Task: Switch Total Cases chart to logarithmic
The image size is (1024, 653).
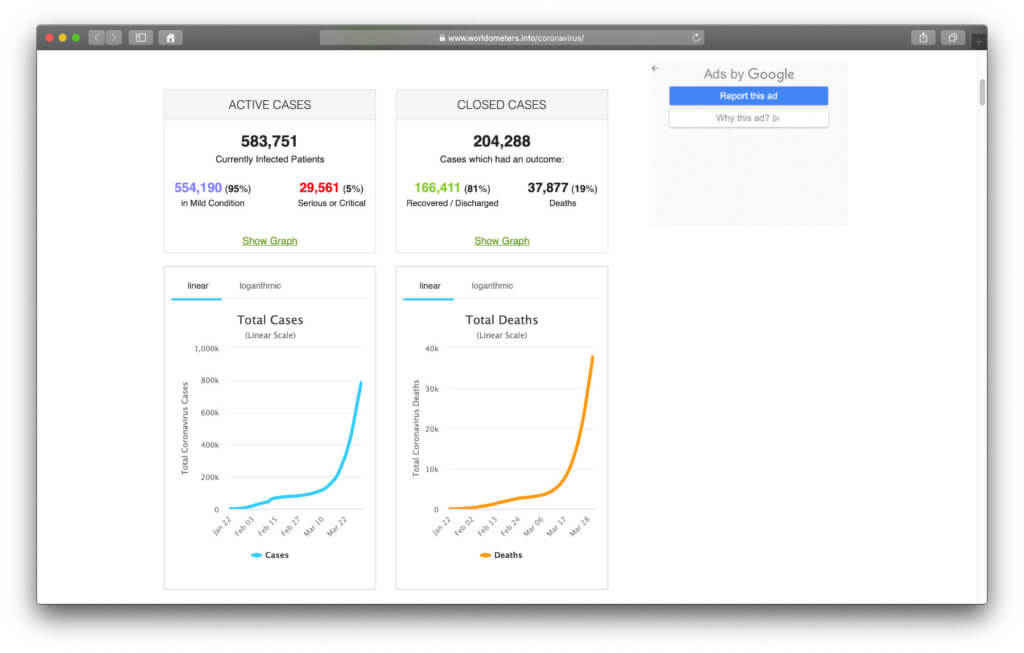Action: 260,286
